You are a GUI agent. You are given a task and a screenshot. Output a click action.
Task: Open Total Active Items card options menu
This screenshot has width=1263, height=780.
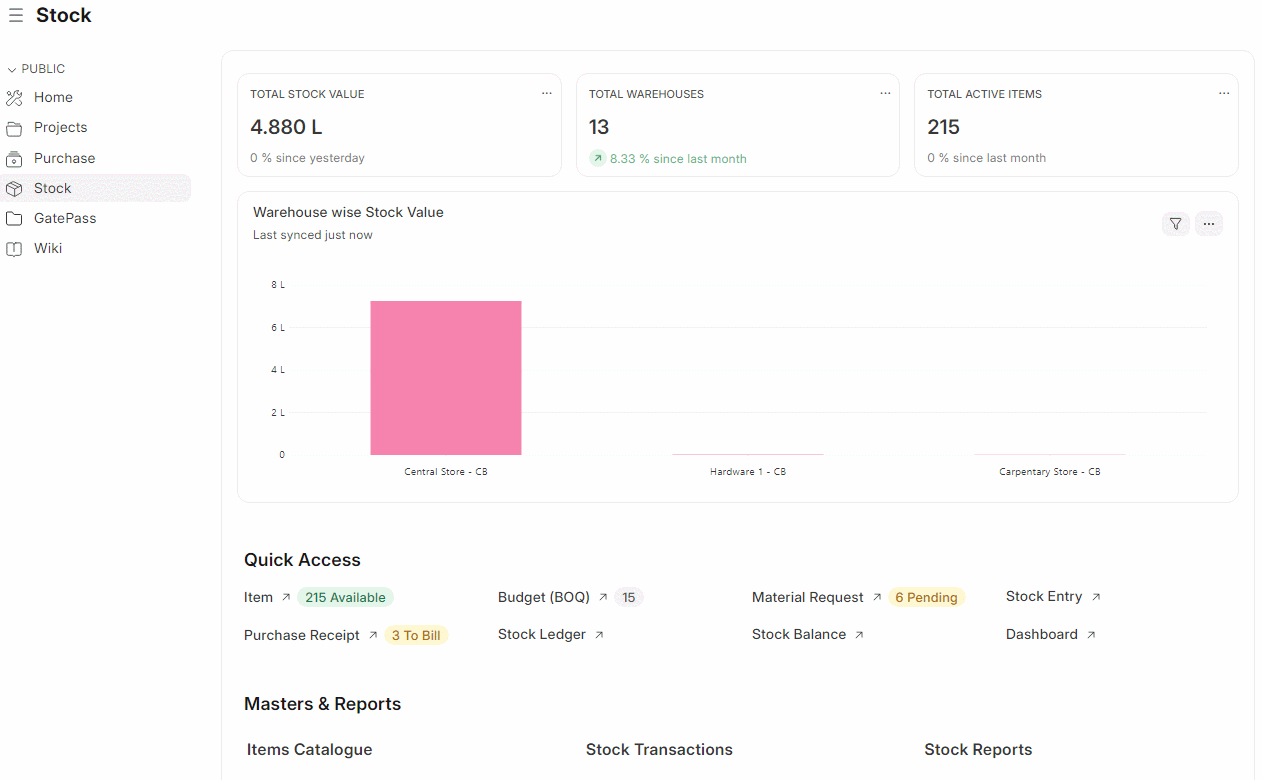pos(1224,93)
